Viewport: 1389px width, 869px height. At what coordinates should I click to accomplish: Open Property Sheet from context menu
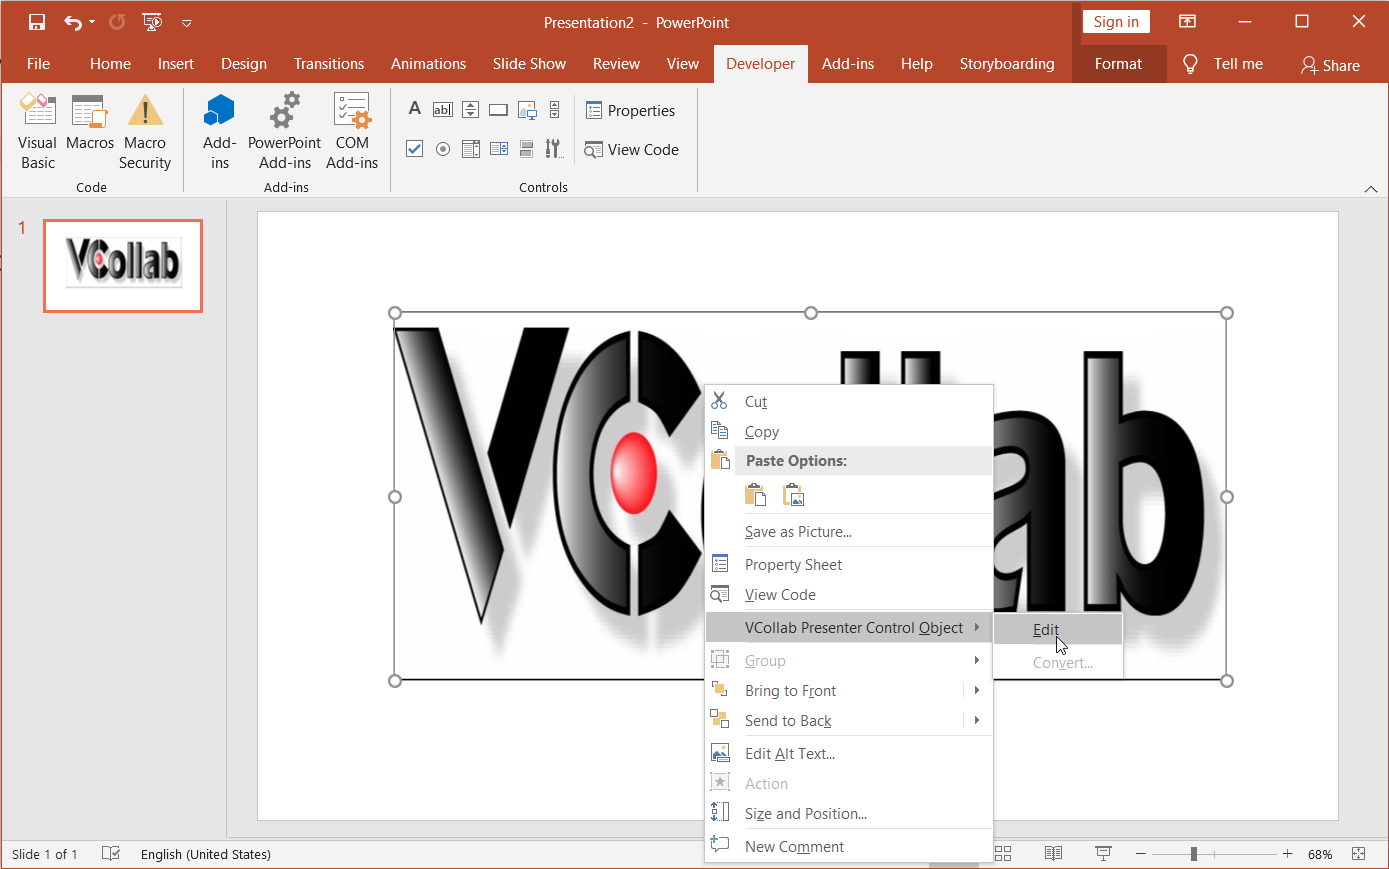849,565
